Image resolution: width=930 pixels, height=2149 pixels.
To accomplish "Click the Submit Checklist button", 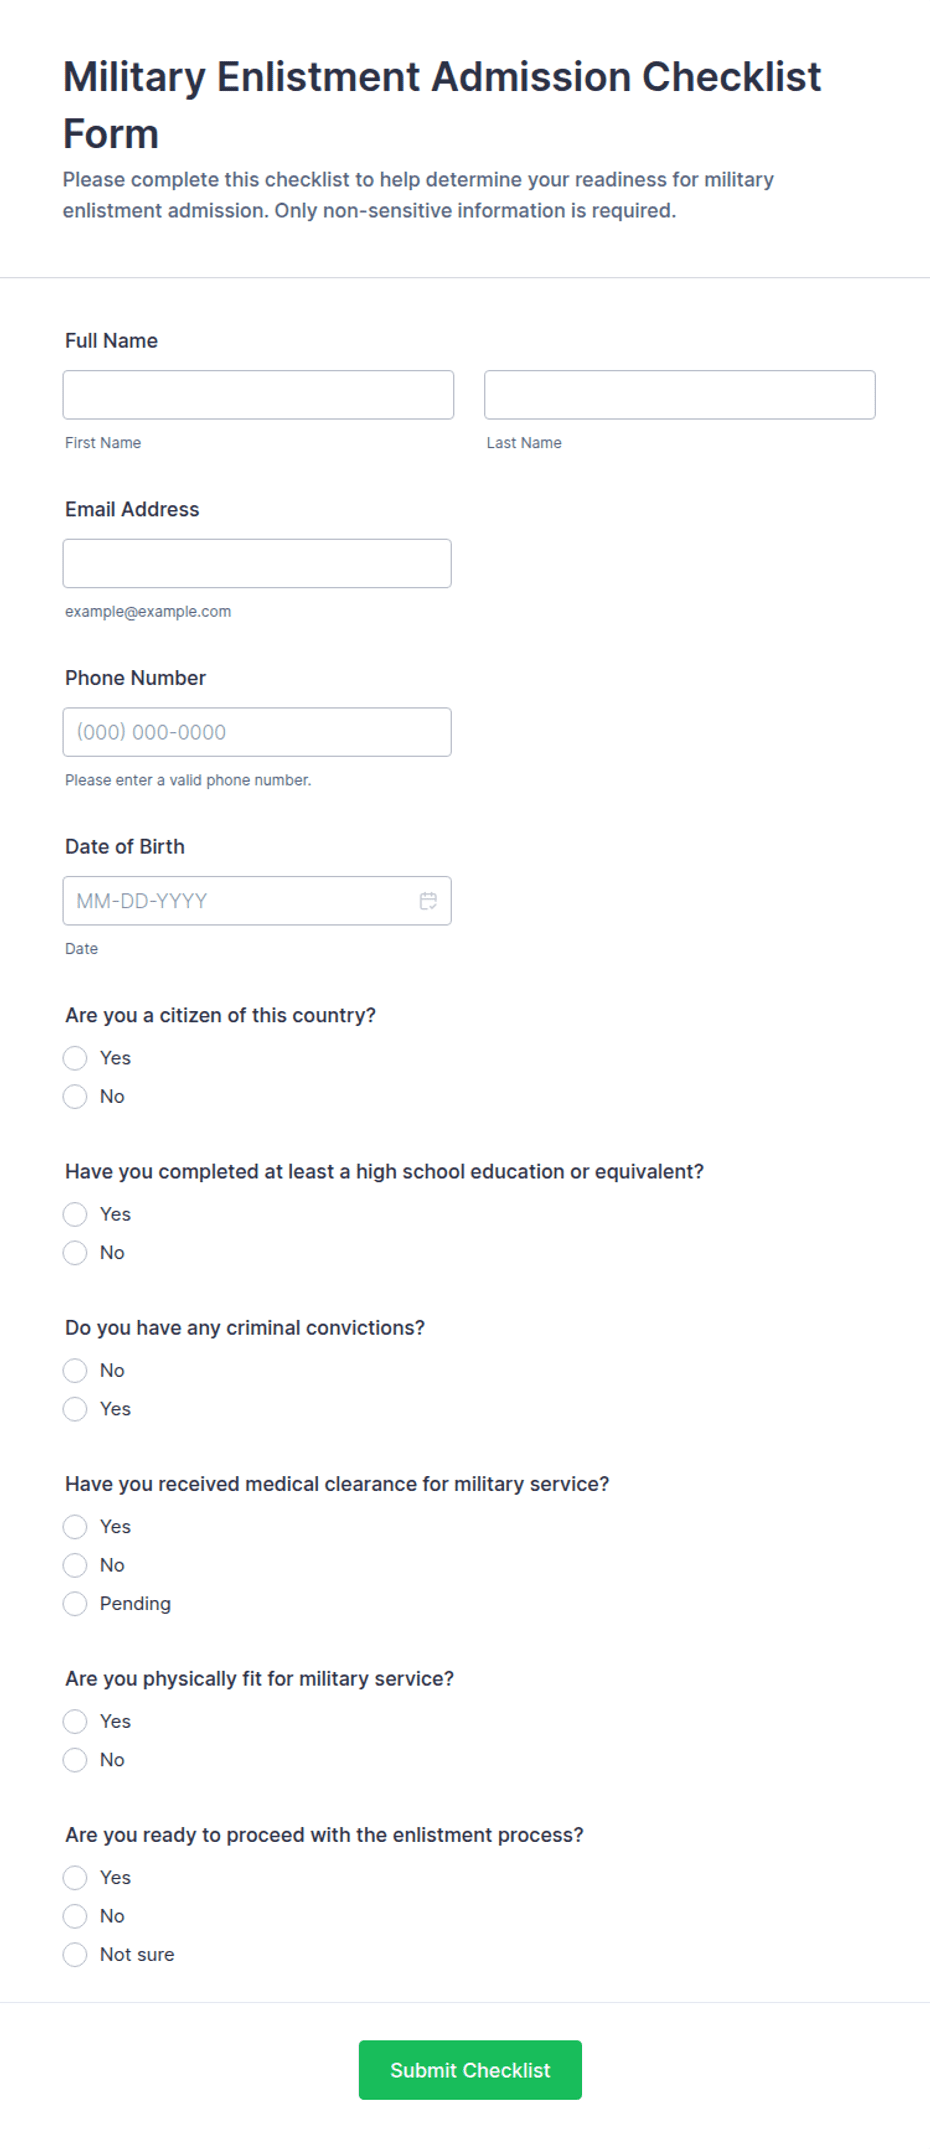I will pos(470,2070).
